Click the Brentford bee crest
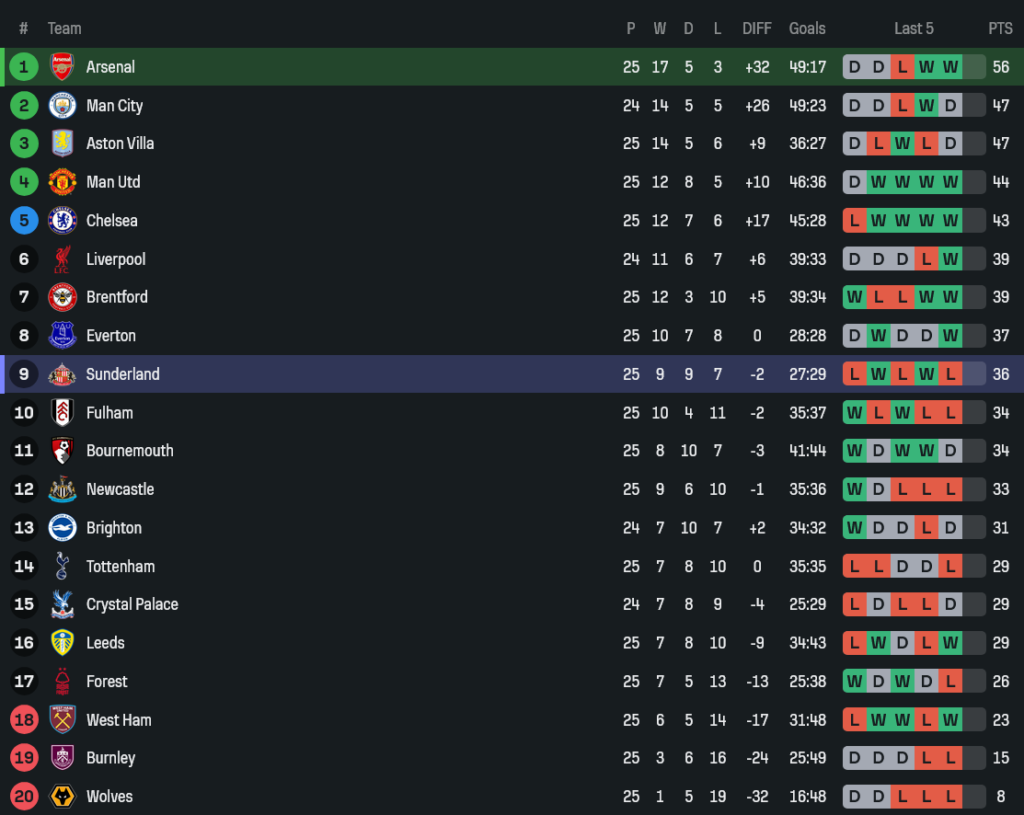The width and height of the screenshot is (1024, 815). 62,297
